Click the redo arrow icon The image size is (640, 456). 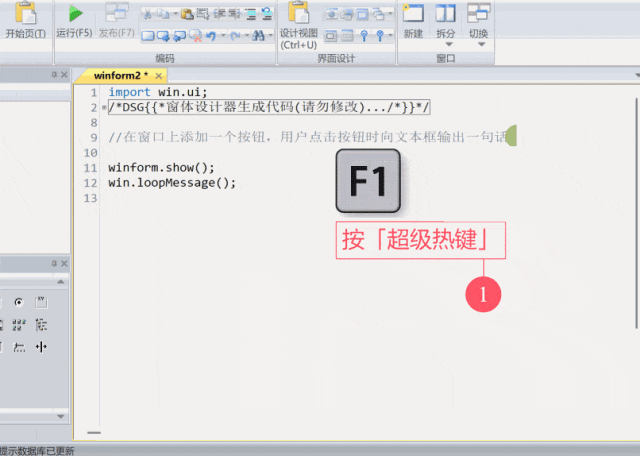tap(236, 36)
